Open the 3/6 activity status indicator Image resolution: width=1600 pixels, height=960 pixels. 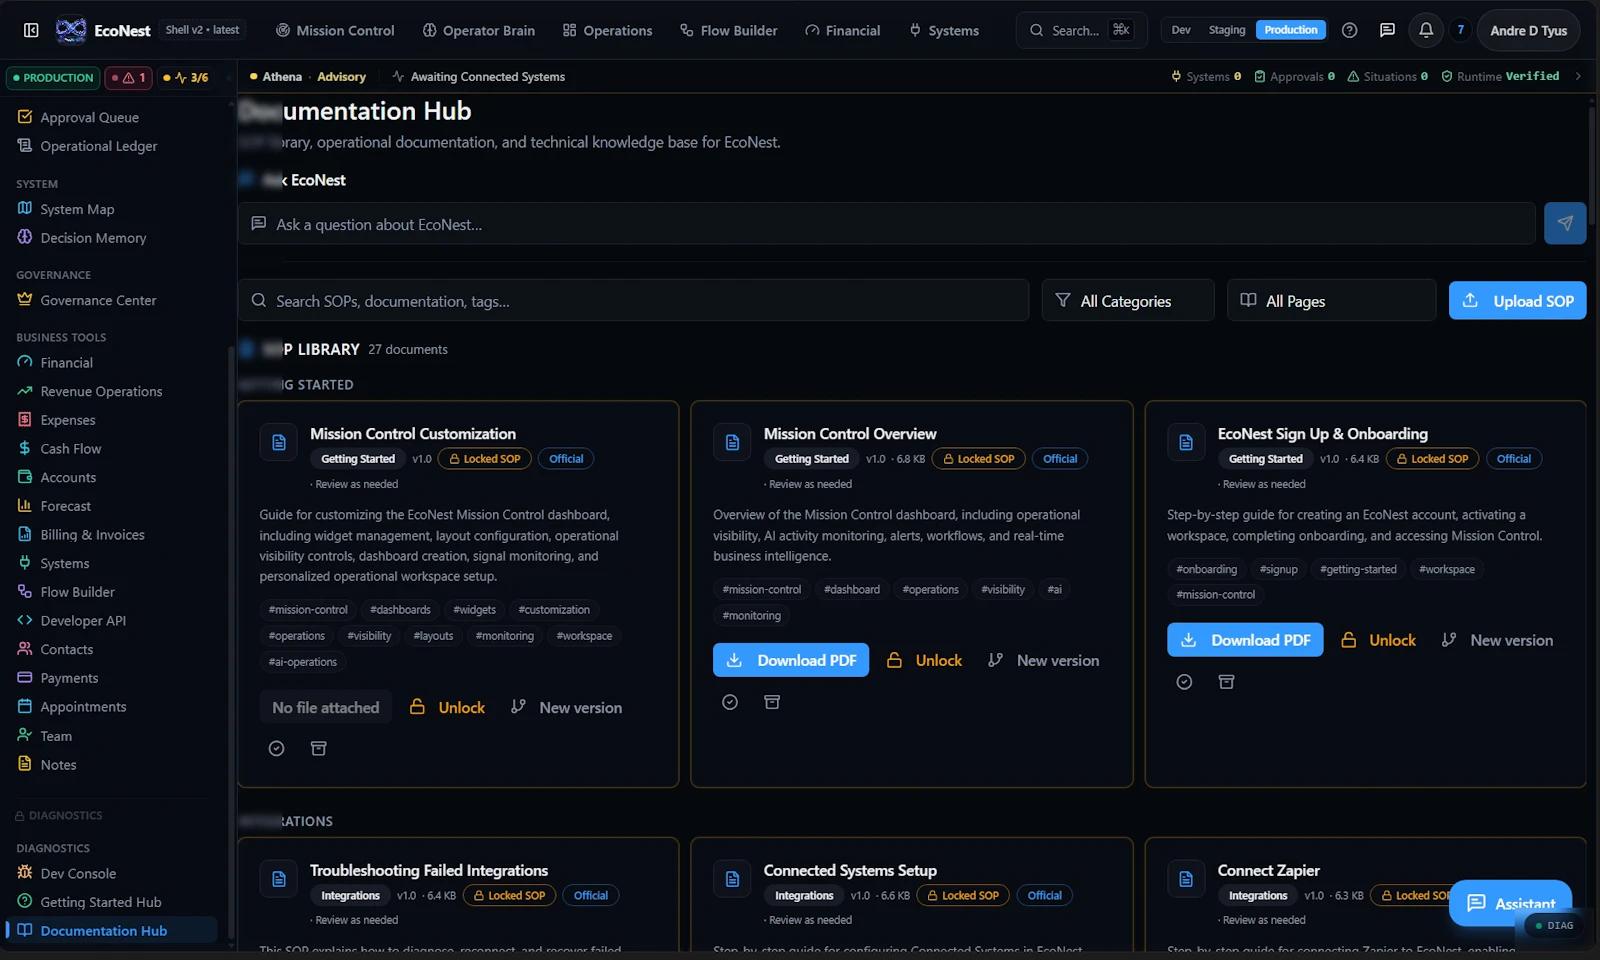[186, 77]
